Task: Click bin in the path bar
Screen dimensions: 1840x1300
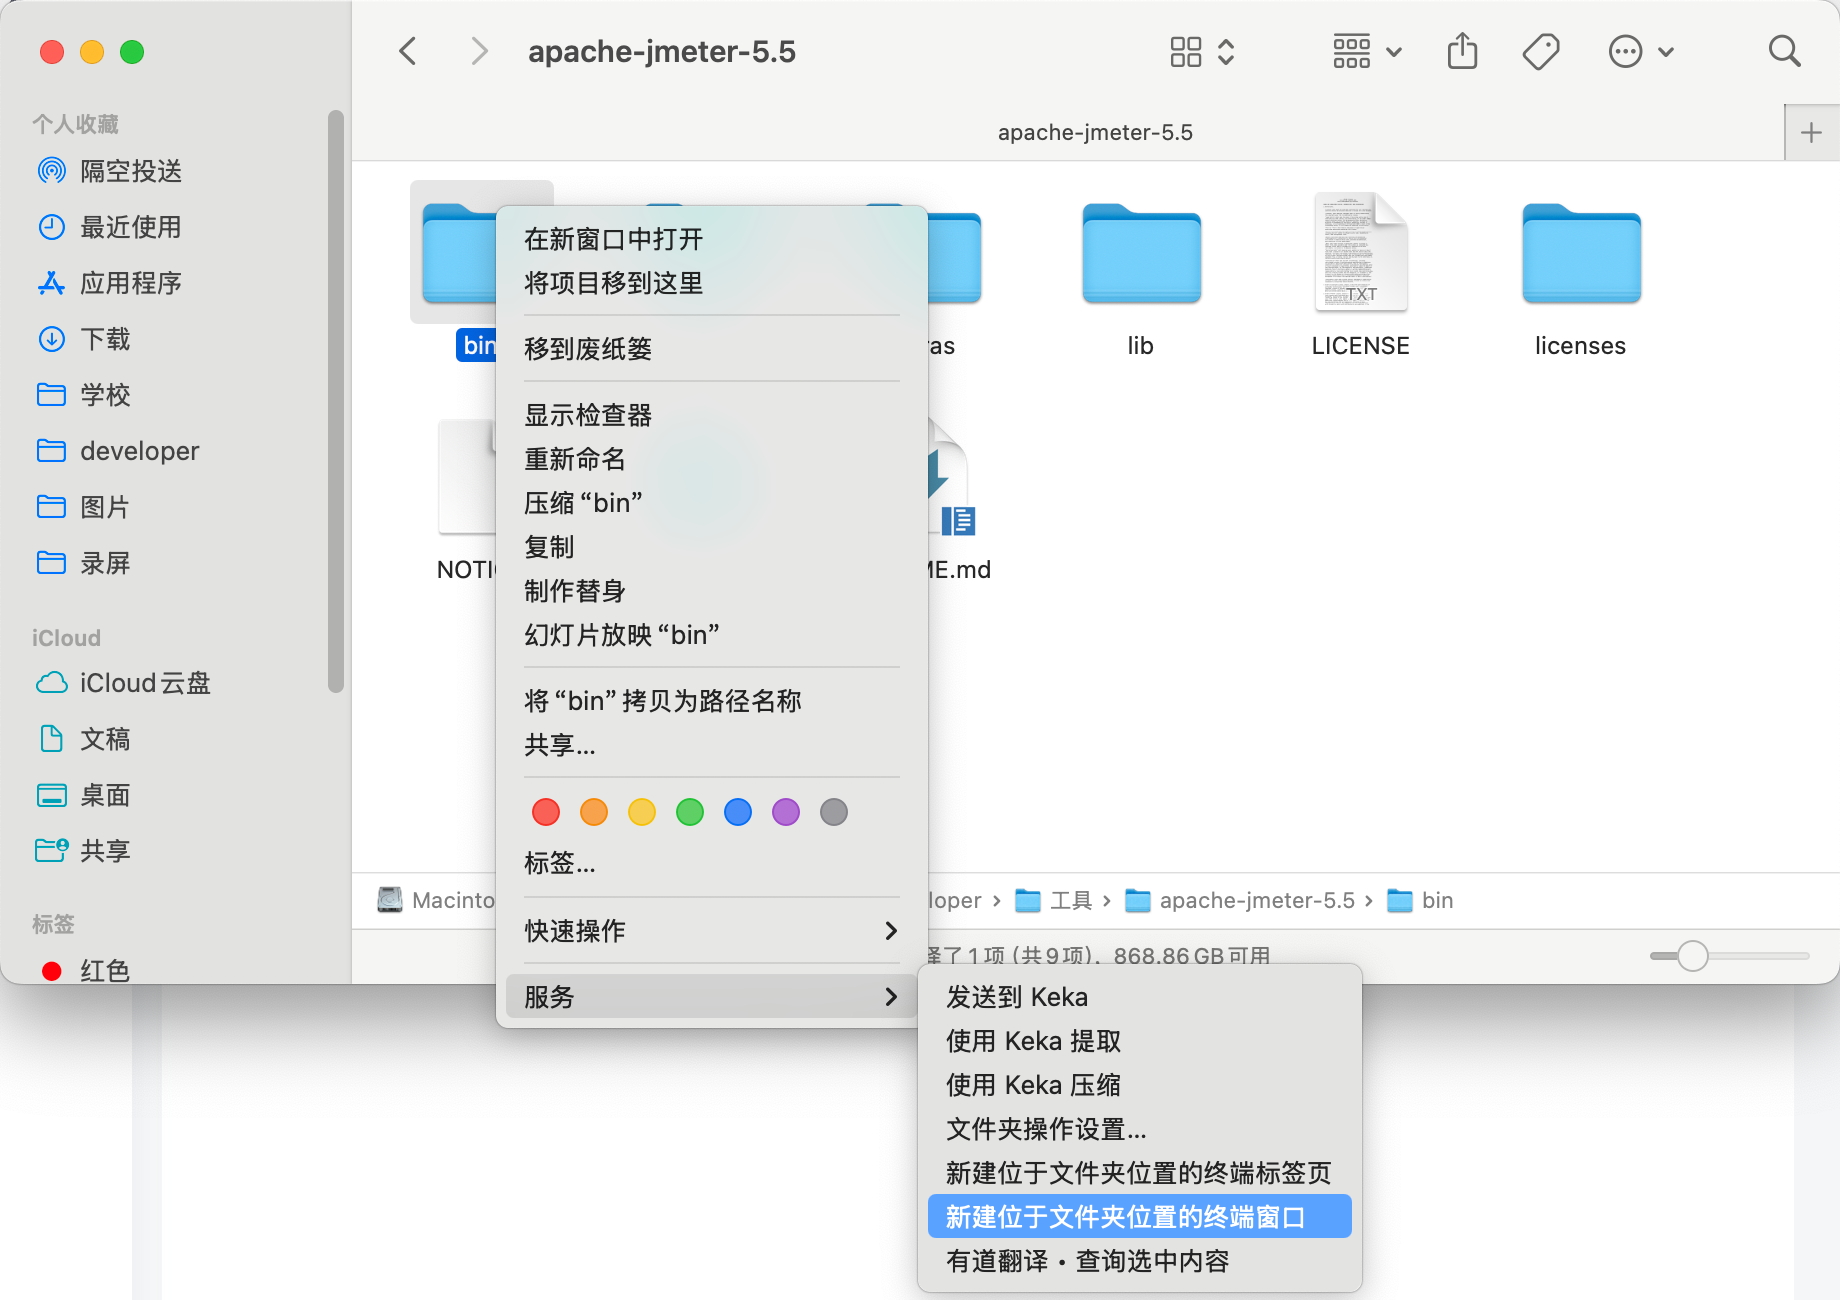Action: [1420, 900]
